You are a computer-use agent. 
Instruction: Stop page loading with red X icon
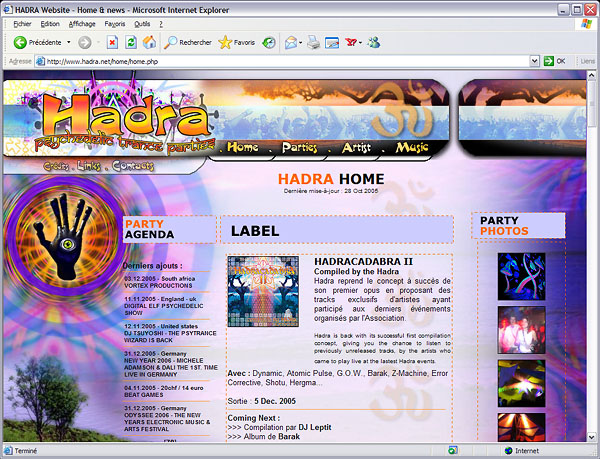pos(112,42)
